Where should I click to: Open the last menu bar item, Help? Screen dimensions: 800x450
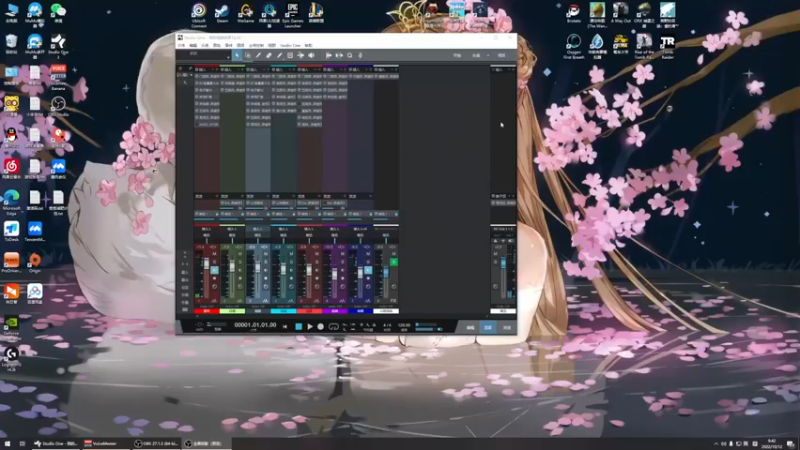[308, 45]
